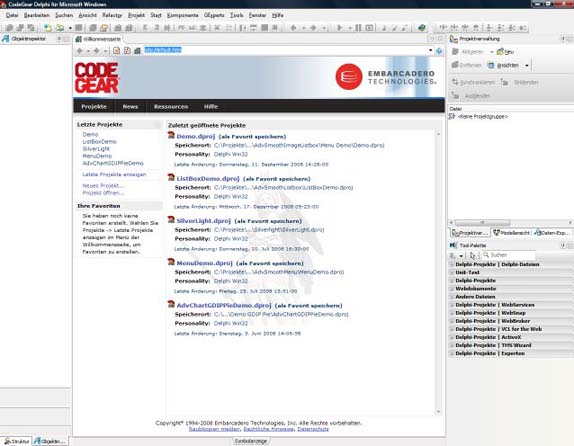Save MenuDemo.dproj as Favorit
The width and height of the screenshot is (574, 446).
pos(270,263)
